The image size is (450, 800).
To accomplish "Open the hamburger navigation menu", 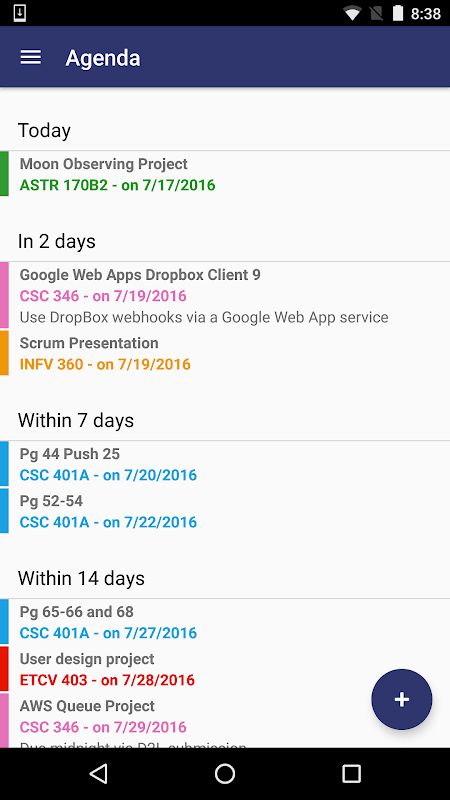I will tap(31, 57).
